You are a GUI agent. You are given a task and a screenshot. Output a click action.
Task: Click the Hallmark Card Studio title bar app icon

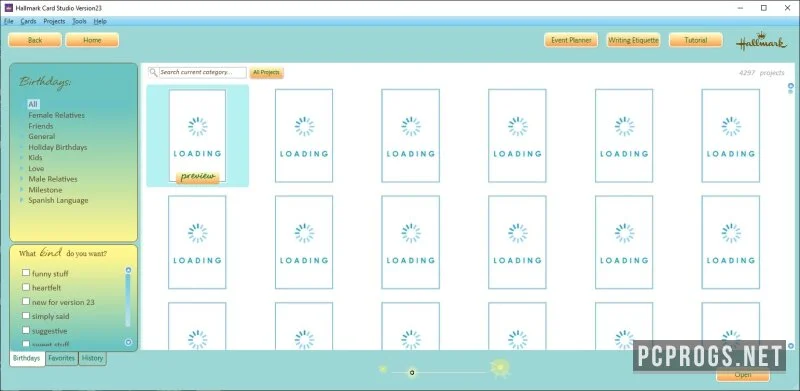[8, 8]
